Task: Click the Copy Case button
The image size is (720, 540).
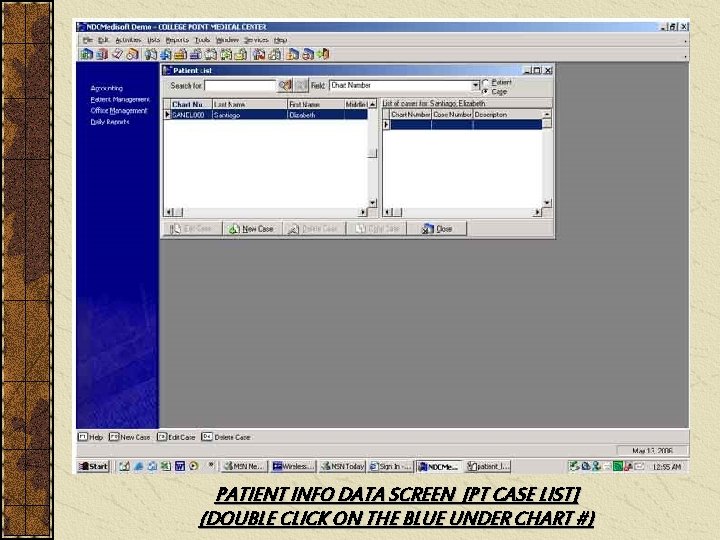Action: (377, 229)
